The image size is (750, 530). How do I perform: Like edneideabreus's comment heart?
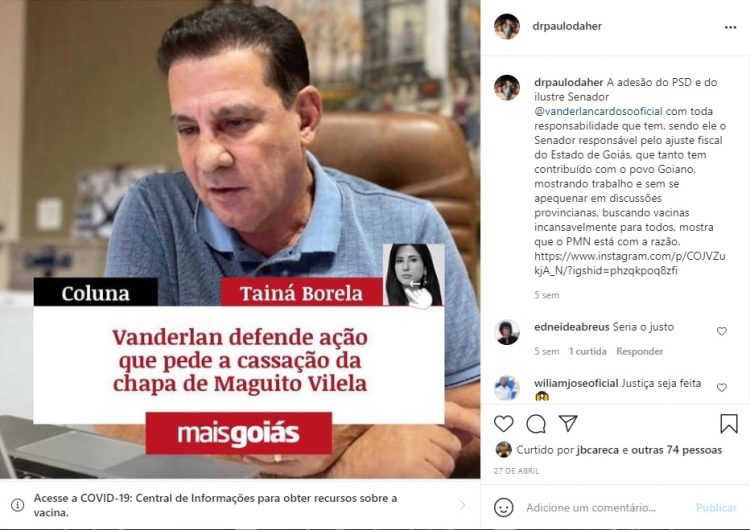722,331
